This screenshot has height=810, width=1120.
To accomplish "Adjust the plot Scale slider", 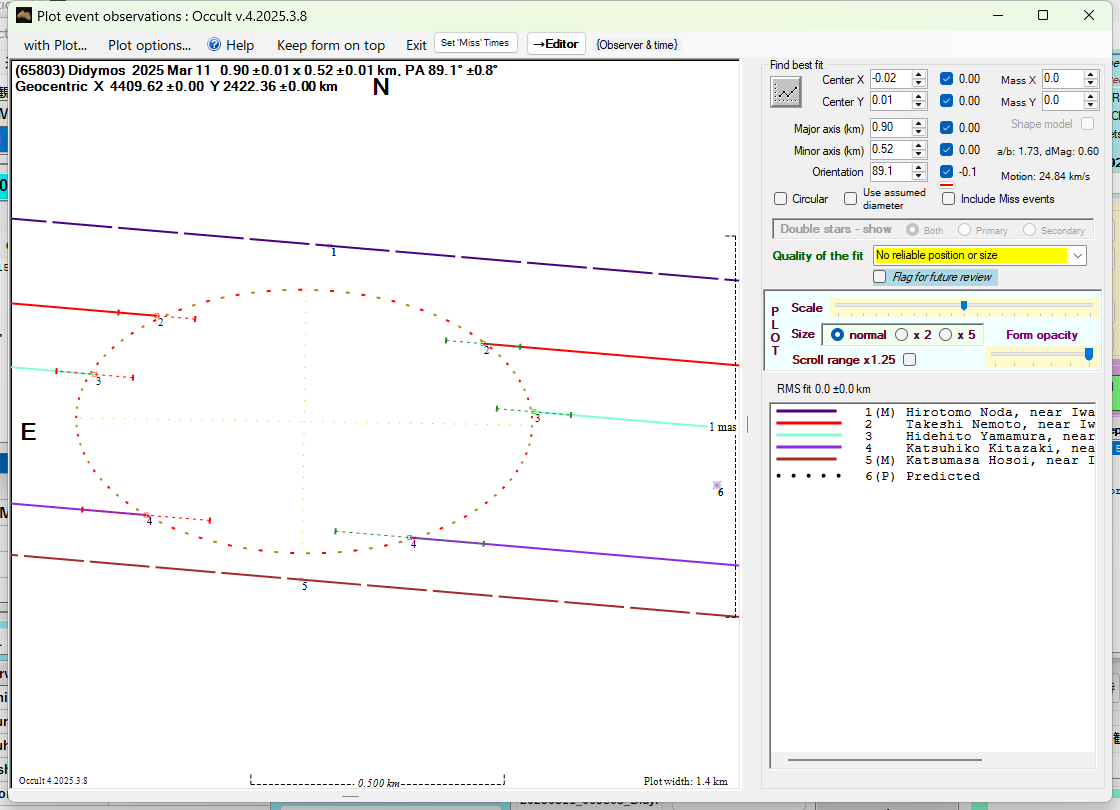I will click(x=963, y=306).
